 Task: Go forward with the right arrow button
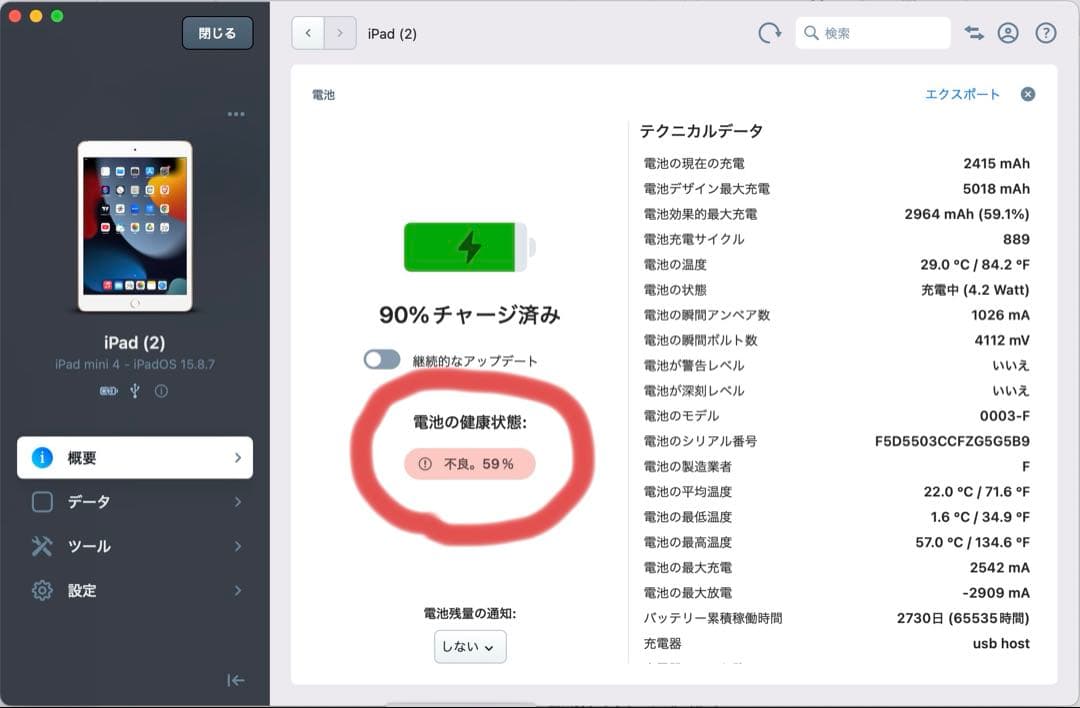(x=340, y=33)
